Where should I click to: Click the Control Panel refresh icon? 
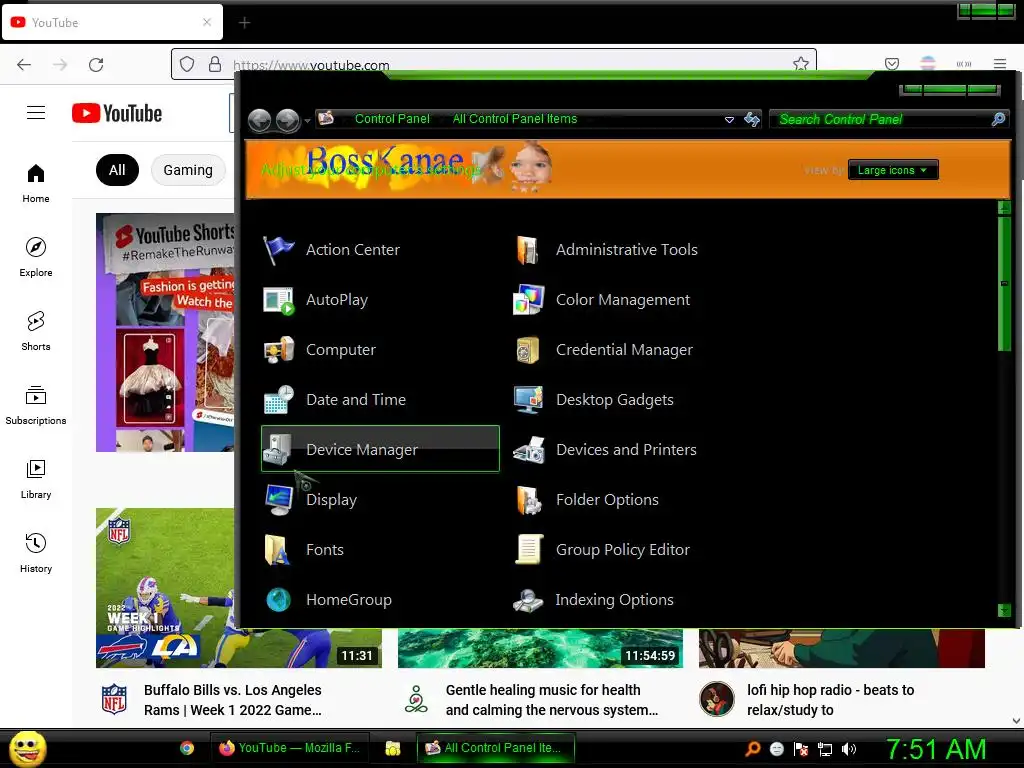tap(752, 119)
